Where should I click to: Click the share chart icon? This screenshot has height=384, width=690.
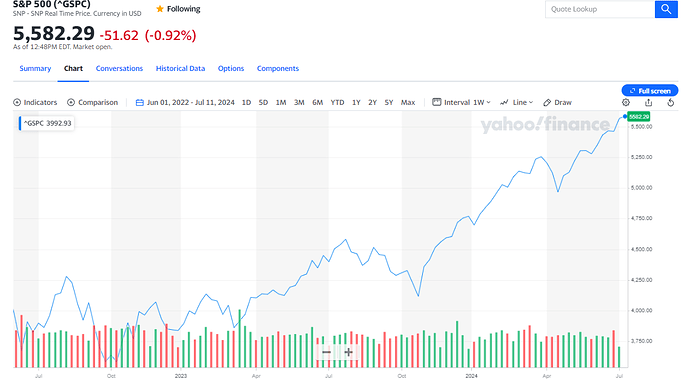pos(648,102)
